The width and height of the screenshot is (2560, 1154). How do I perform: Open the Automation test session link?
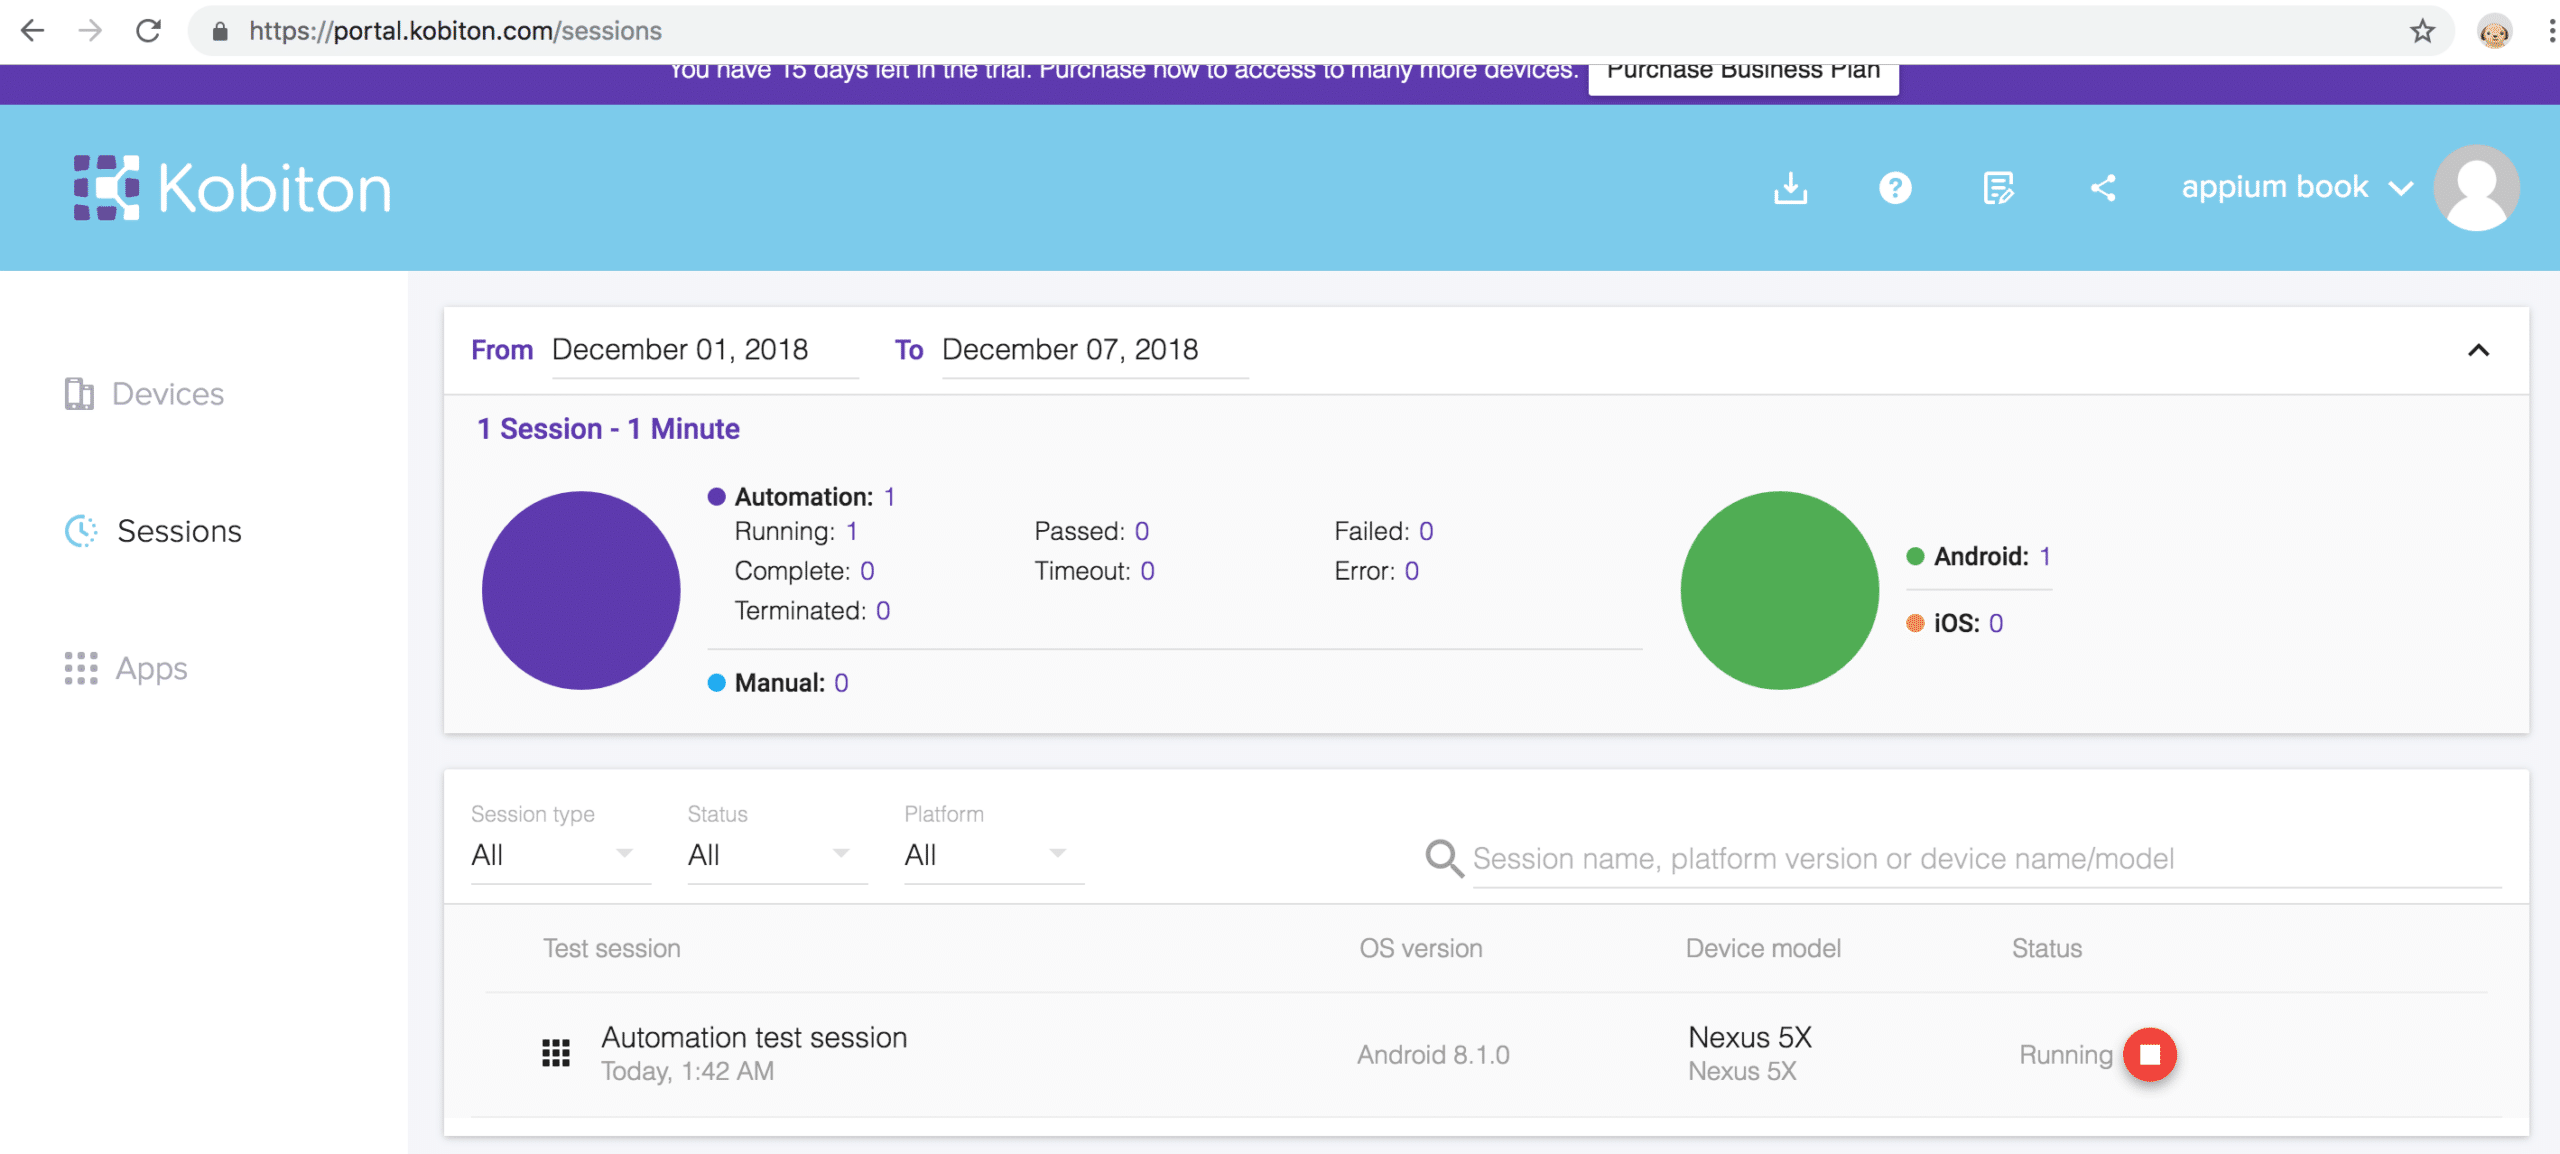pos(754,1038)
